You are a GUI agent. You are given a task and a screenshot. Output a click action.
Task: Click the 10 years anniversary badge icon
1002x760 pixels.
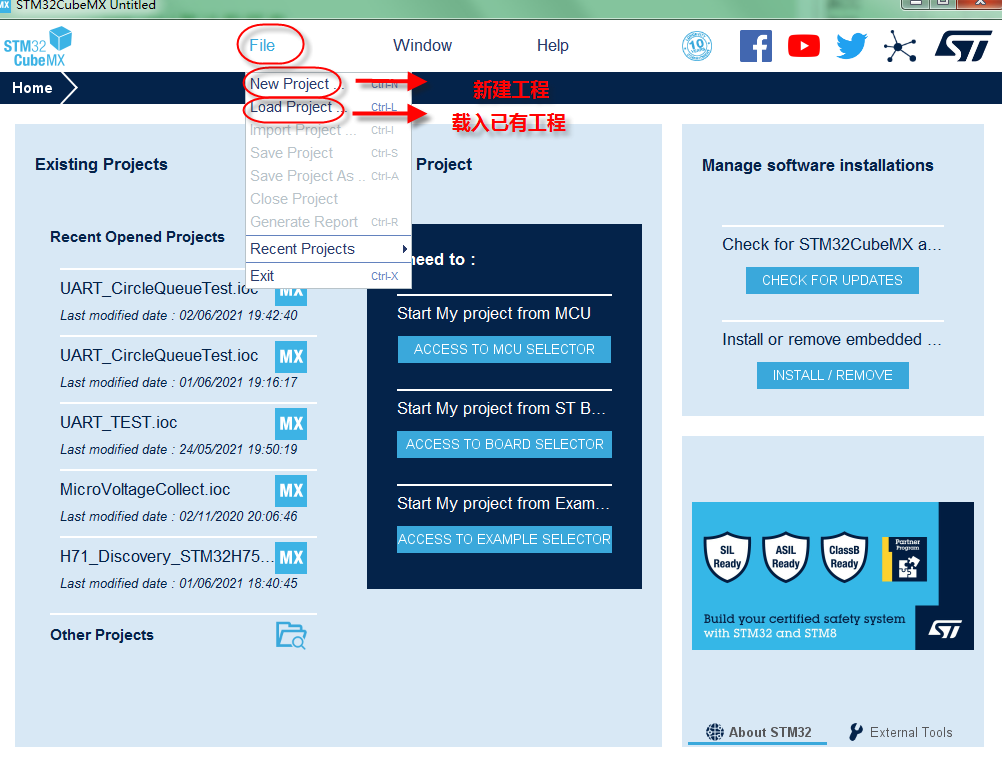tap(697, 46)
